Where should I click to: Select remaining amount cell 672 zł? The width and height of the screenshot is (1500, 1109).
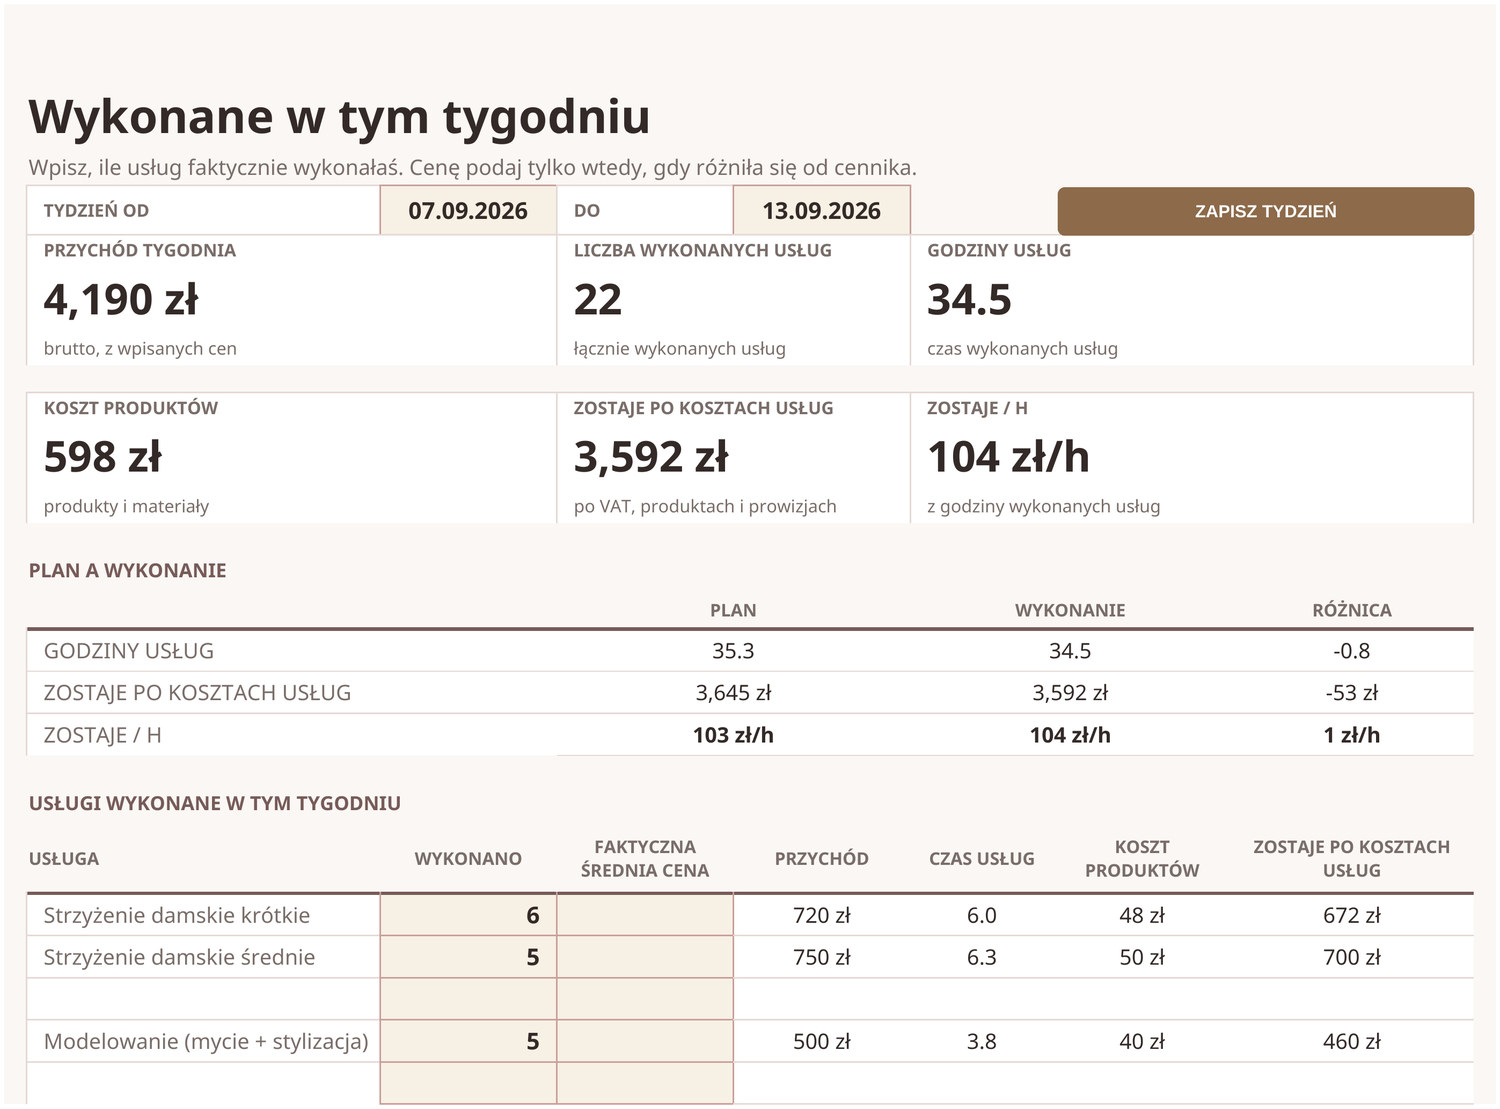1352,915
